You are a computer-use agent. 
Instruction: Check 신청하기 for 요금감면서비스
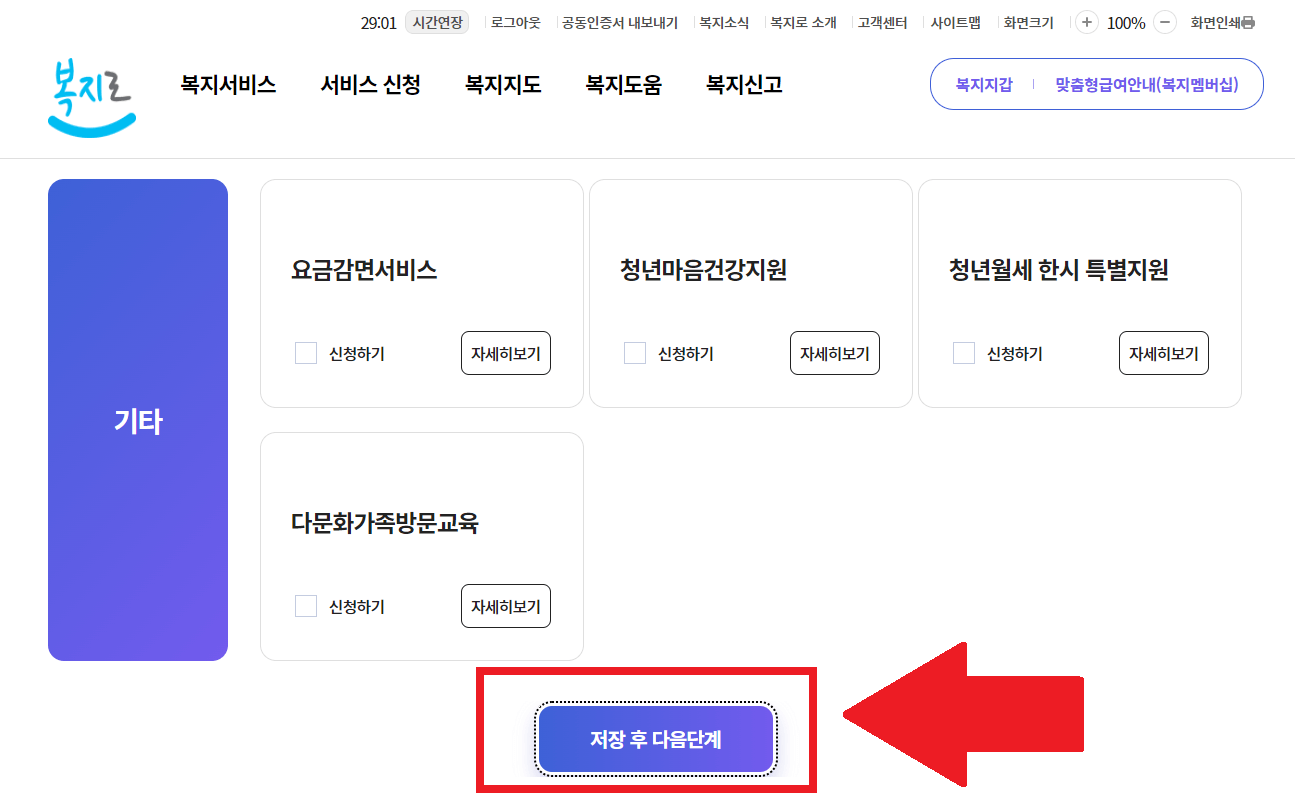[305, 352]
